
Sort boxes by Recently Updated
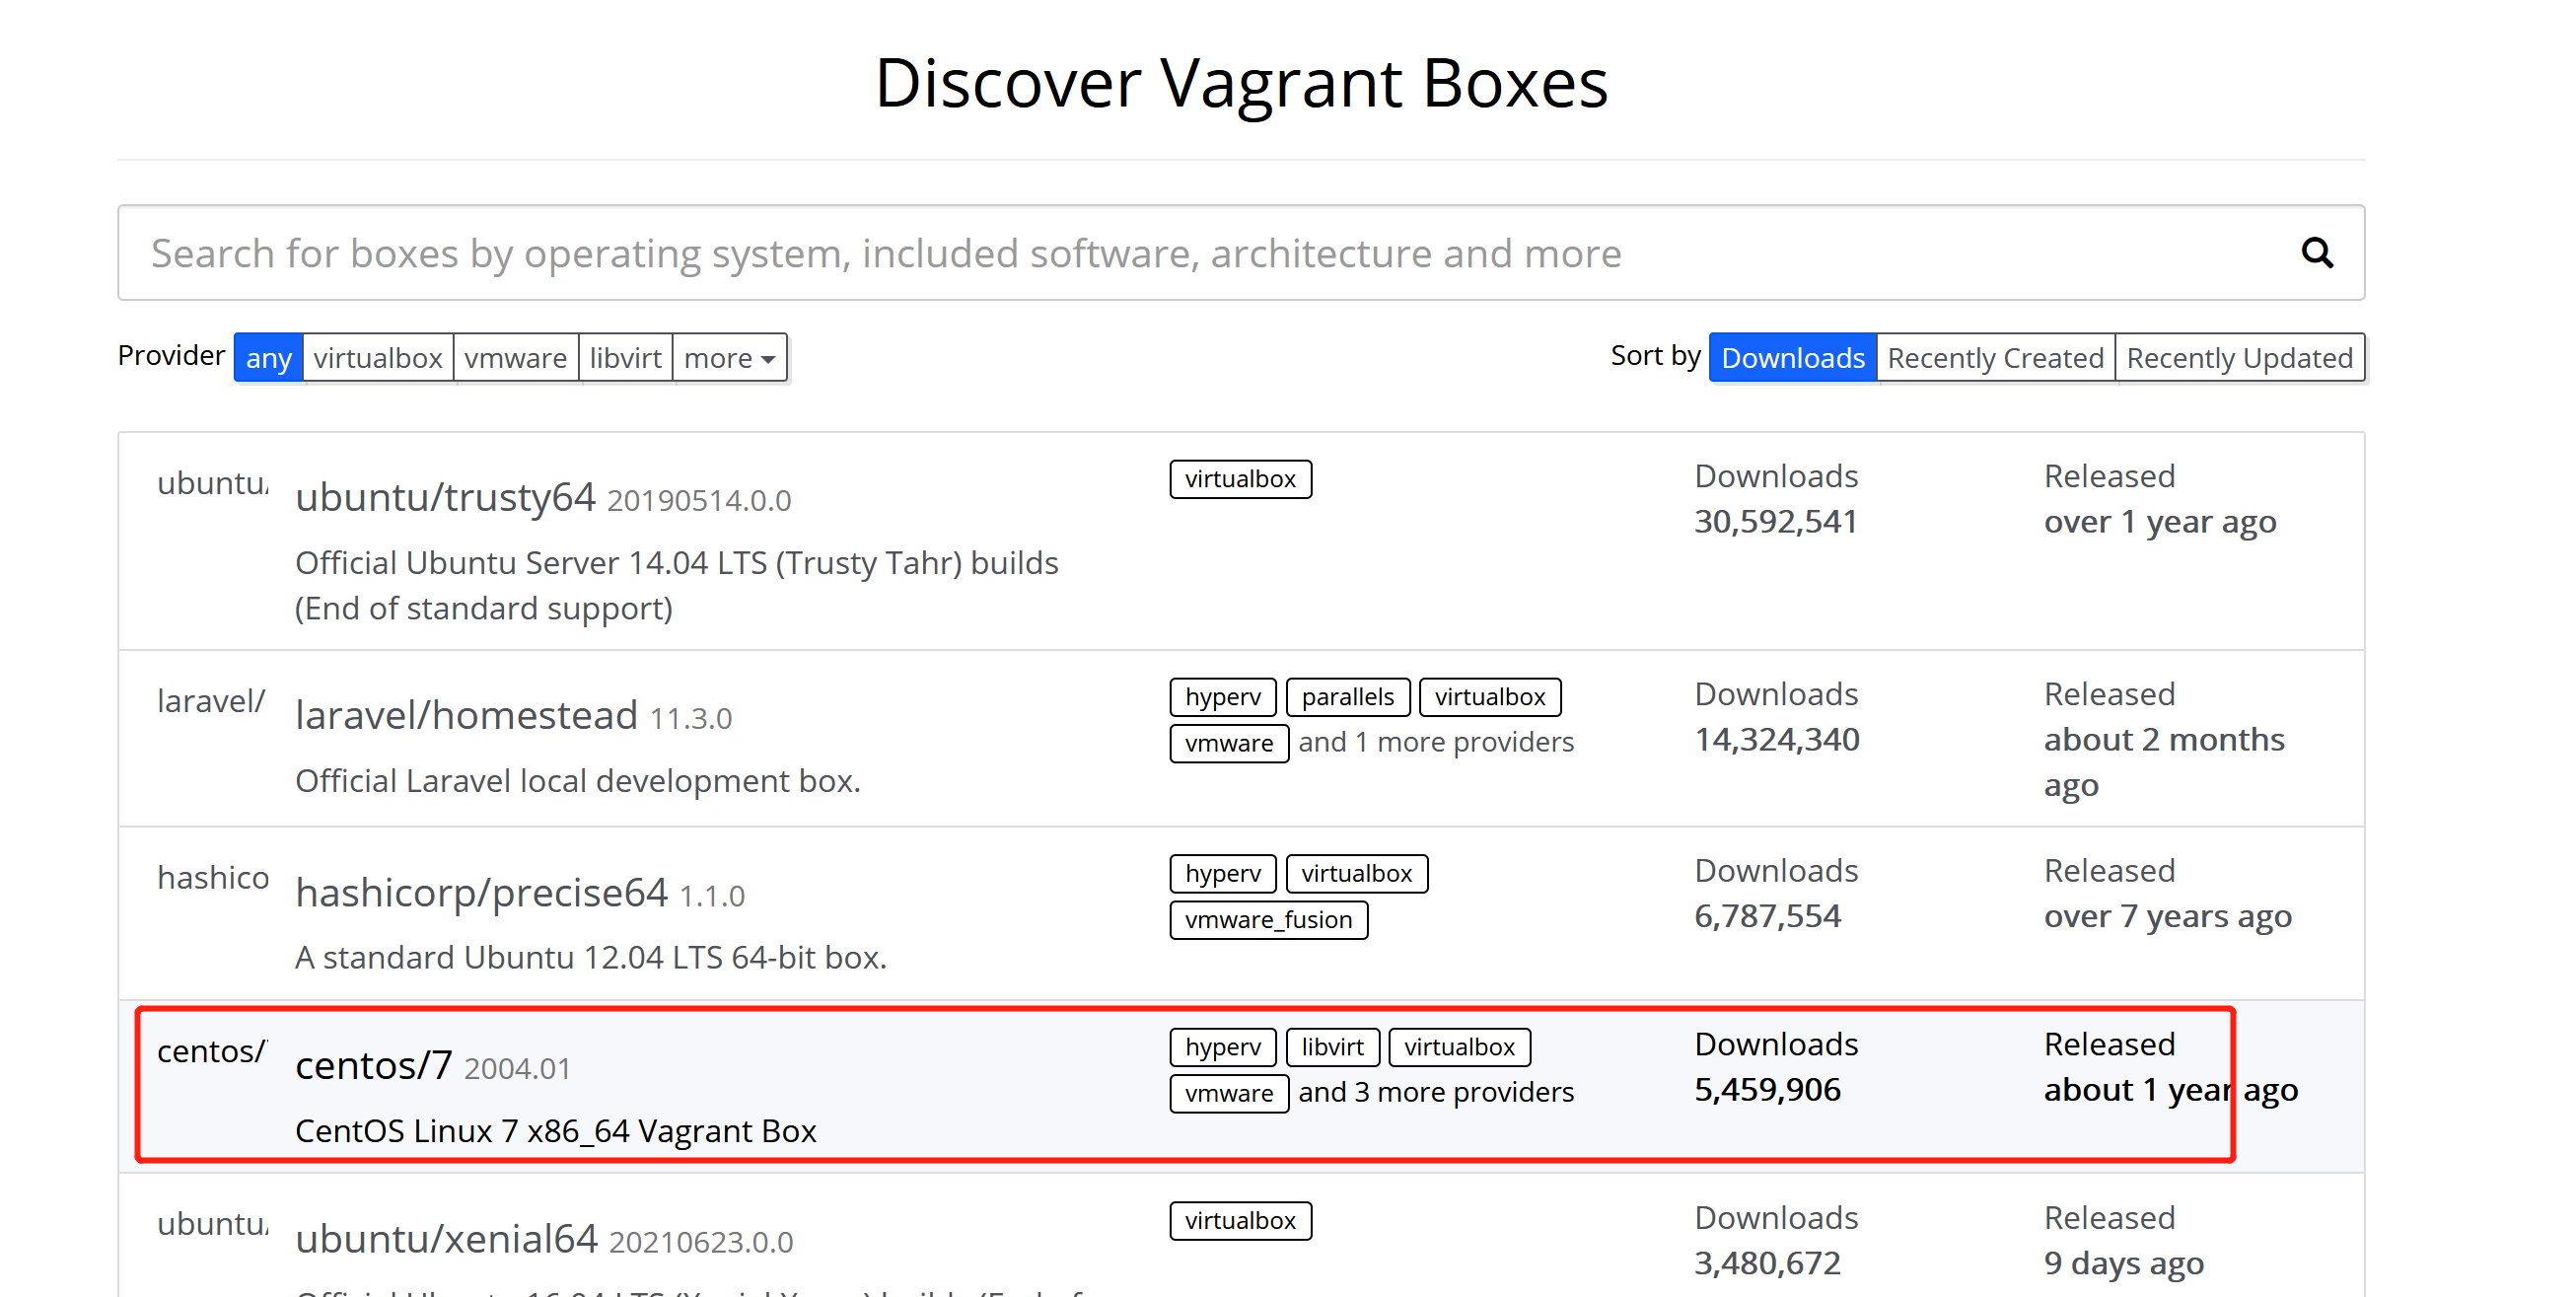point(2240,358)
